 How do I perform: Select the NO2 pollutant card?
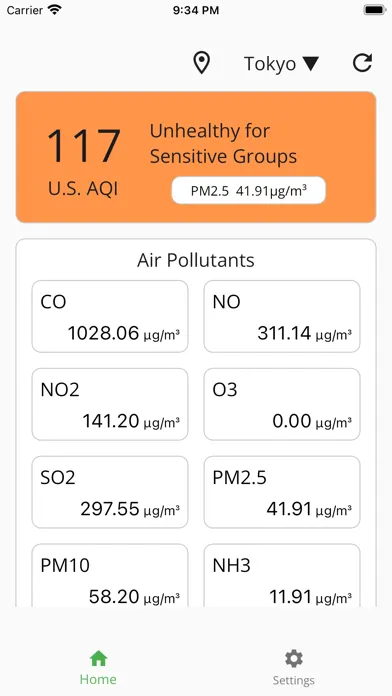point(110,404)
